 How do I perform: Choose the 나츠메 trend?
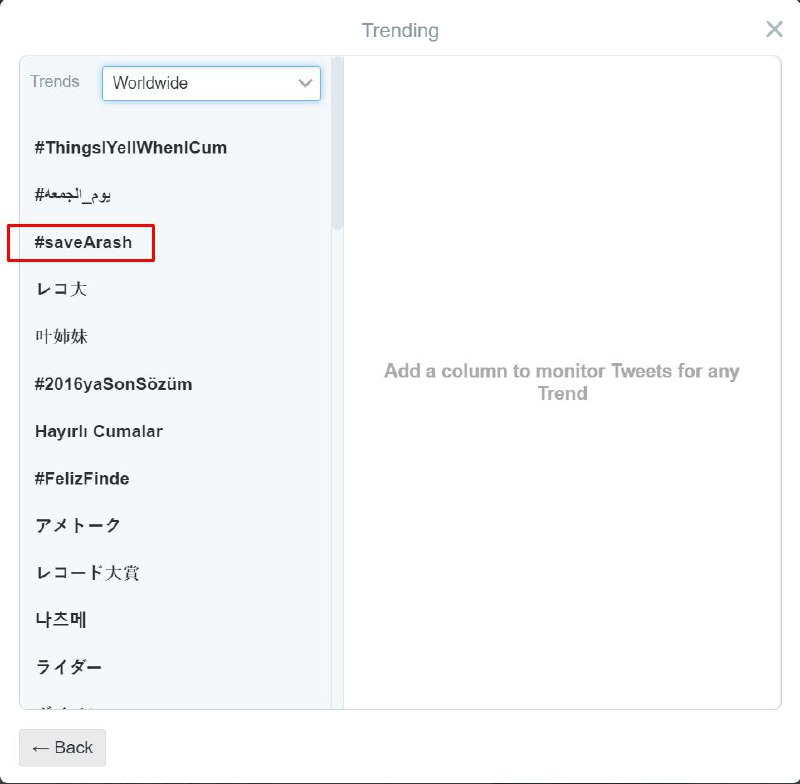pyautogui.click(x=61, y=620)
